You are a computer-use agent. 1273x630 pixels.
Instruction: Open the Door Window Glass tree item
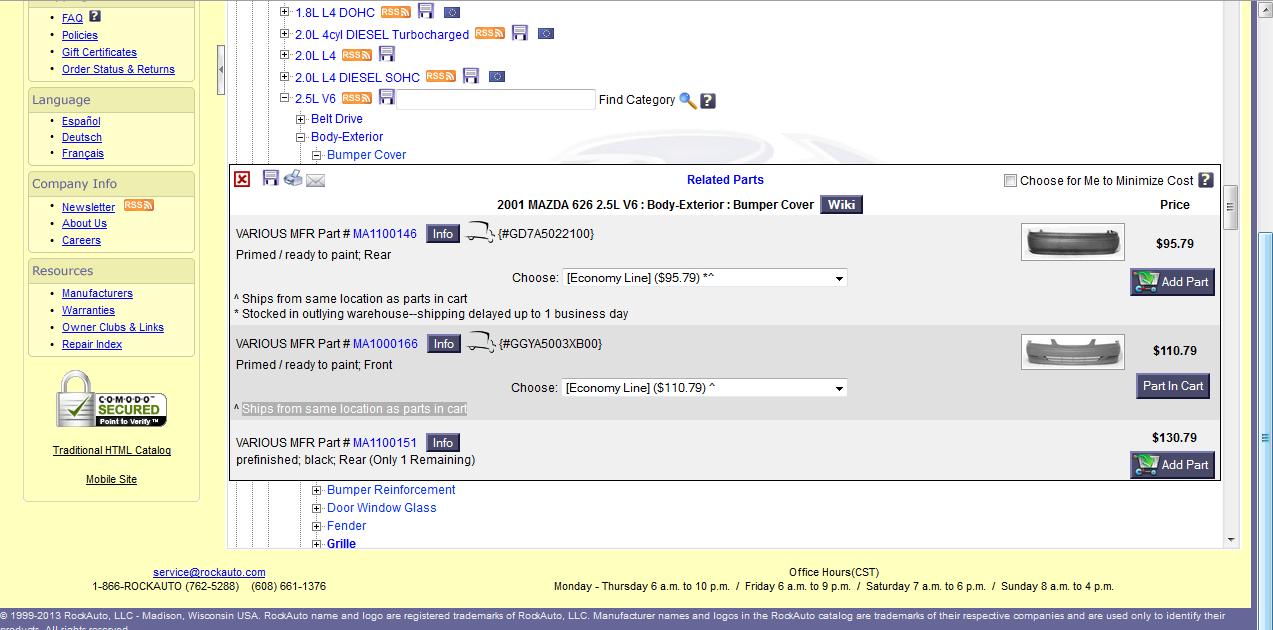coord(382,508)
